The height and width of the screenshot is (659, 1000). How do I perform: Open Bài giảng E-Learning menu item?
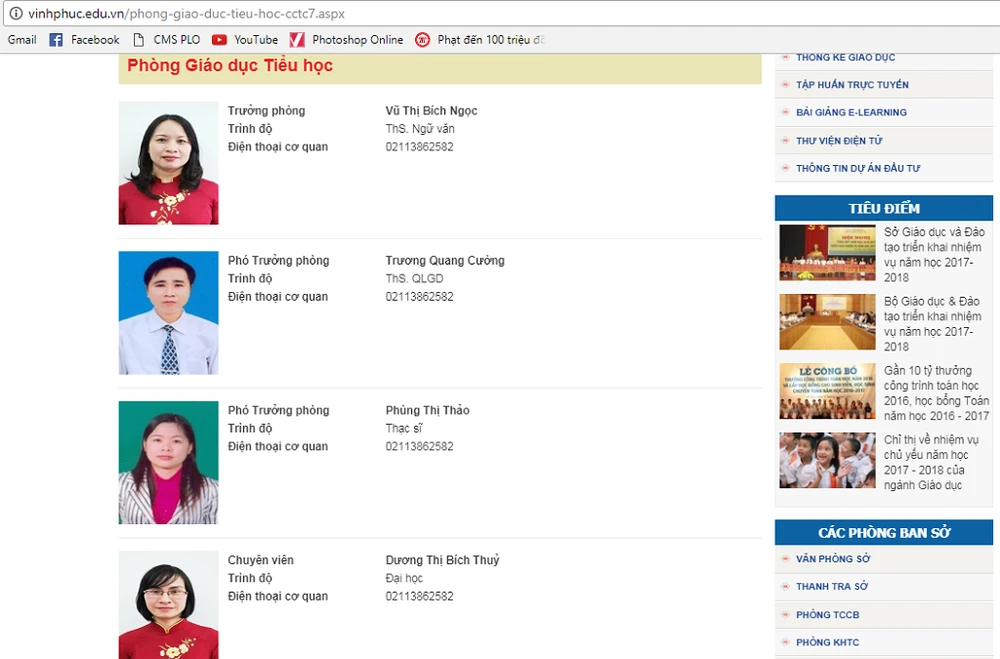tap(851, 113)
